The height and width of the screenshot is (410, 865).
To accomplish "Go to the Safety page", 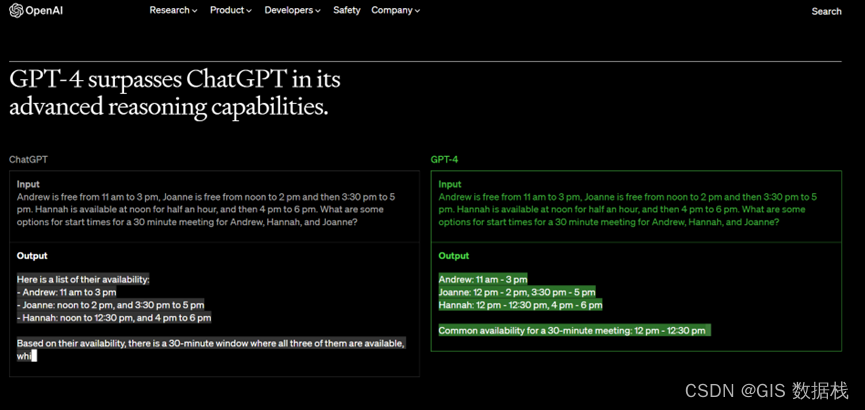I will [x=346, y=10].
